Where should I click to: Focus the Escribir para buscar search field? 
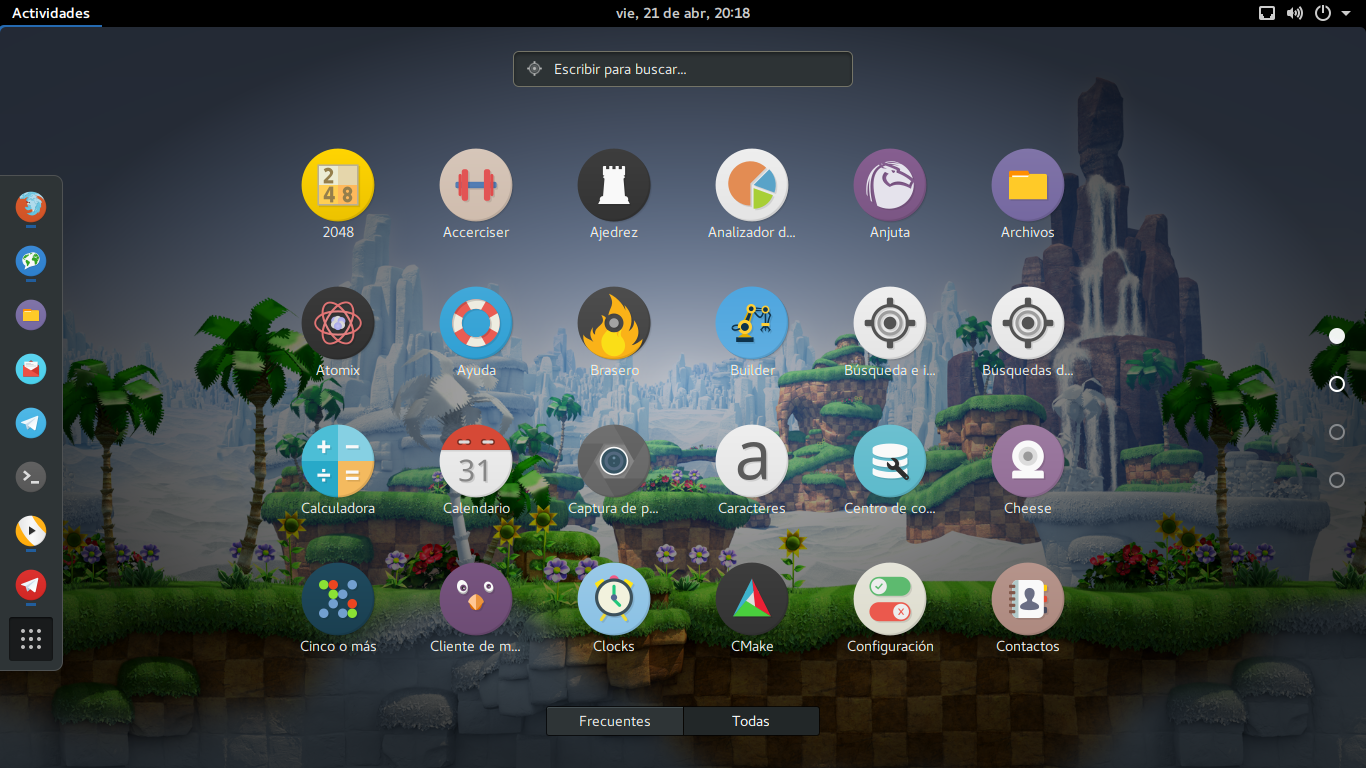coord(683,69)
